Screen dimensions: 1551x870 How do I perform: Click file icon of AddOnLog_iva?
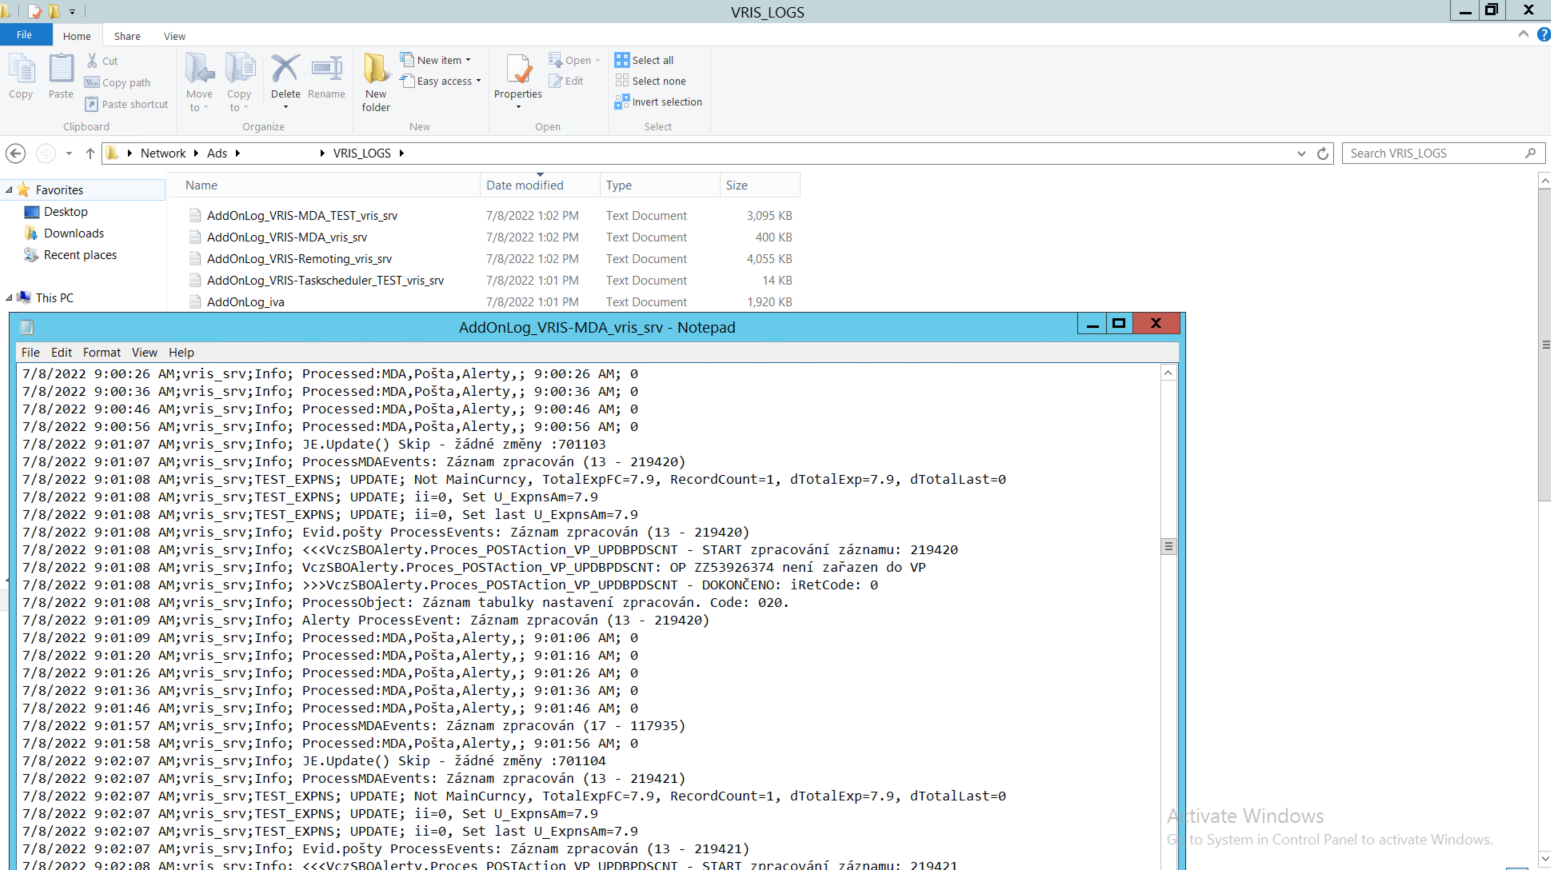(195, 302)
